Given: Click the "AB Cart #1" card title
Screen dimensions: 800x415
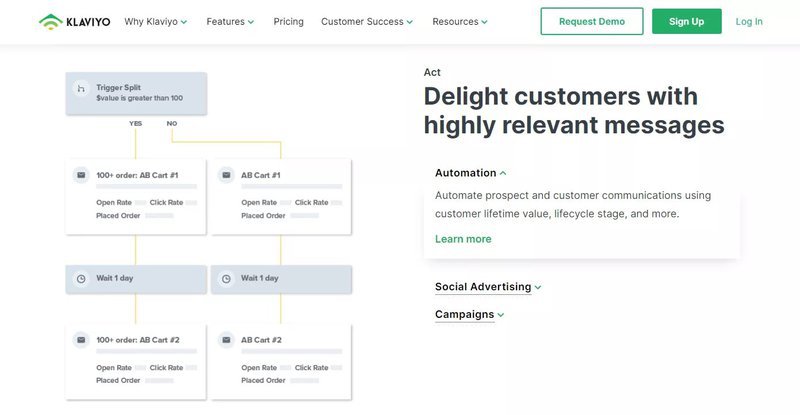Looking at the screenshot, I should (261, 175).
